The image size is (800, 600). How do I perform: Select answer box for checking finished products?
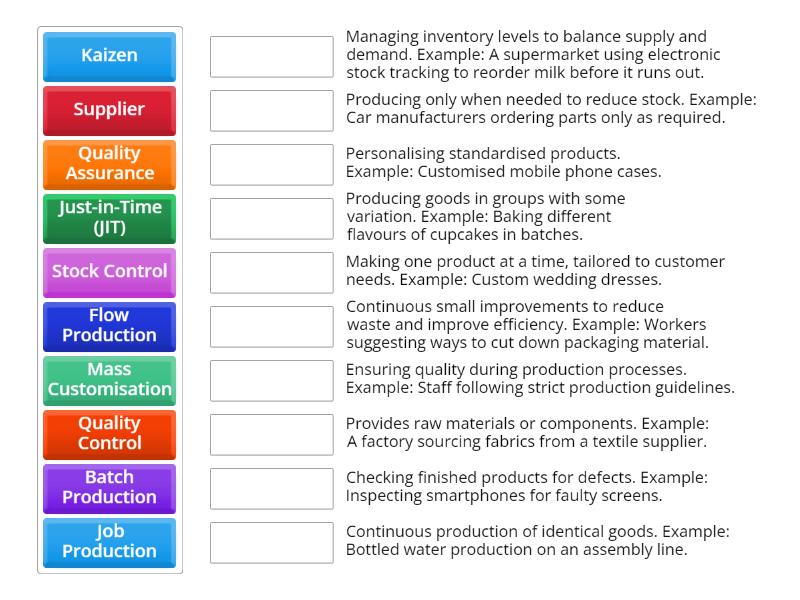tap(271, 489)
